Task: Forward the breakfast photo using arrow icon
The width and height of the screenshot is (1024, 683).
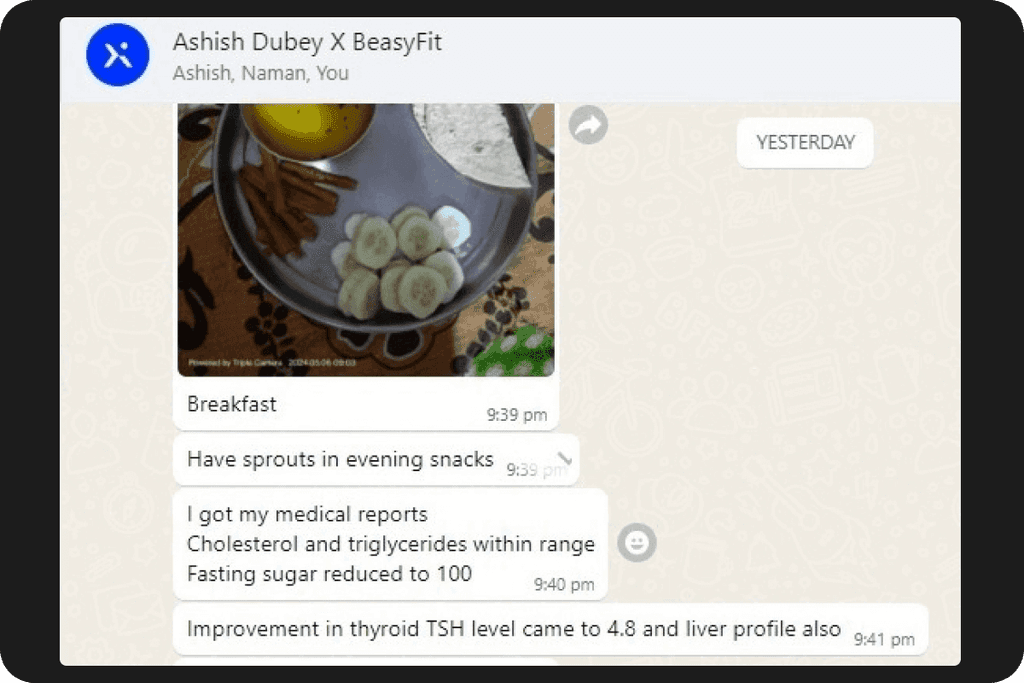Action: click(x=588, y=125)
